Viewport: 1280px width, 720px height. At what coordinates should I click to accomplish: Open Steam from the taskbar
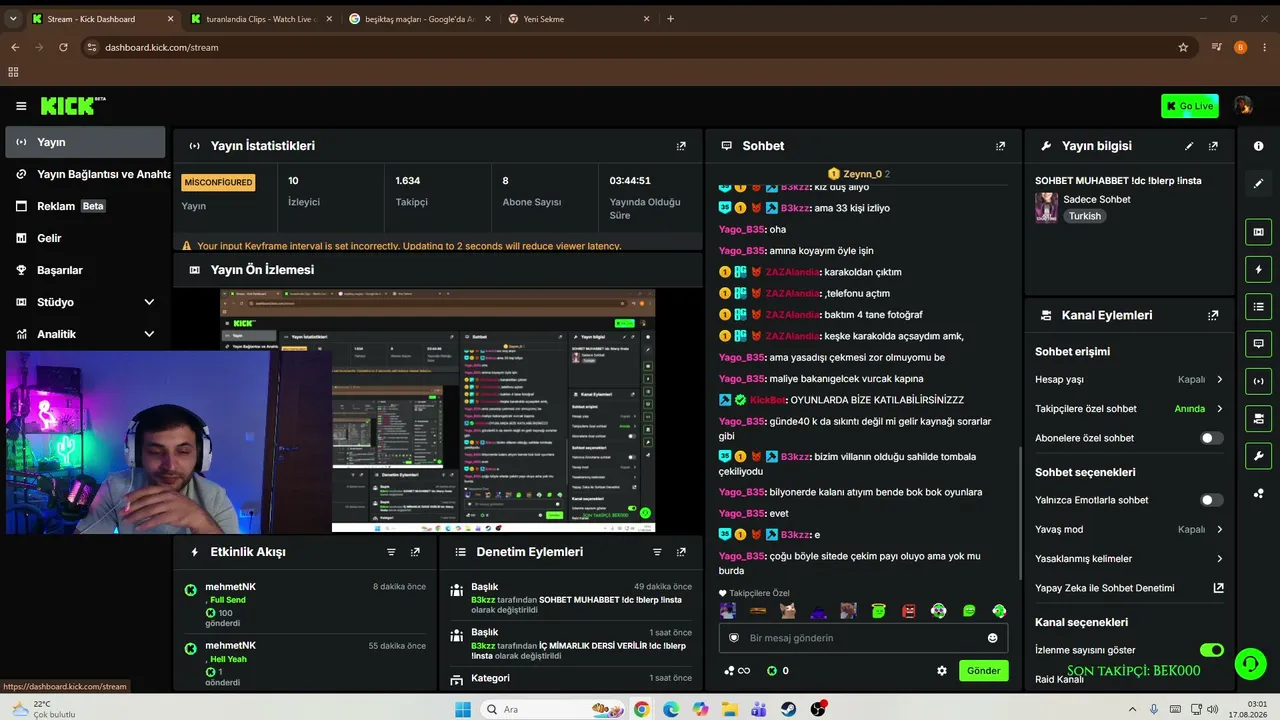789,709
